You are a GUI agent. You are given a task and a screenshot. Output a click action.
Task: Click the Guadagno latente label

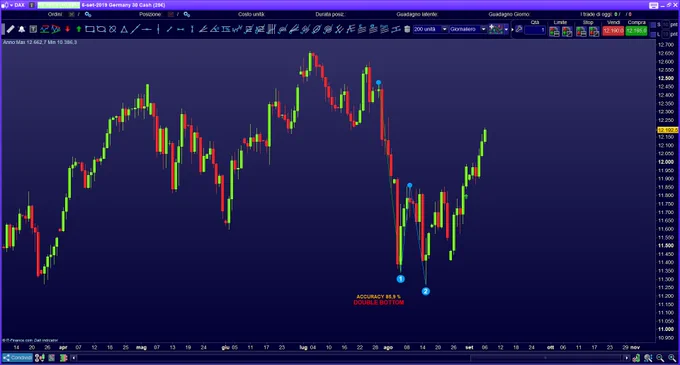417,14
